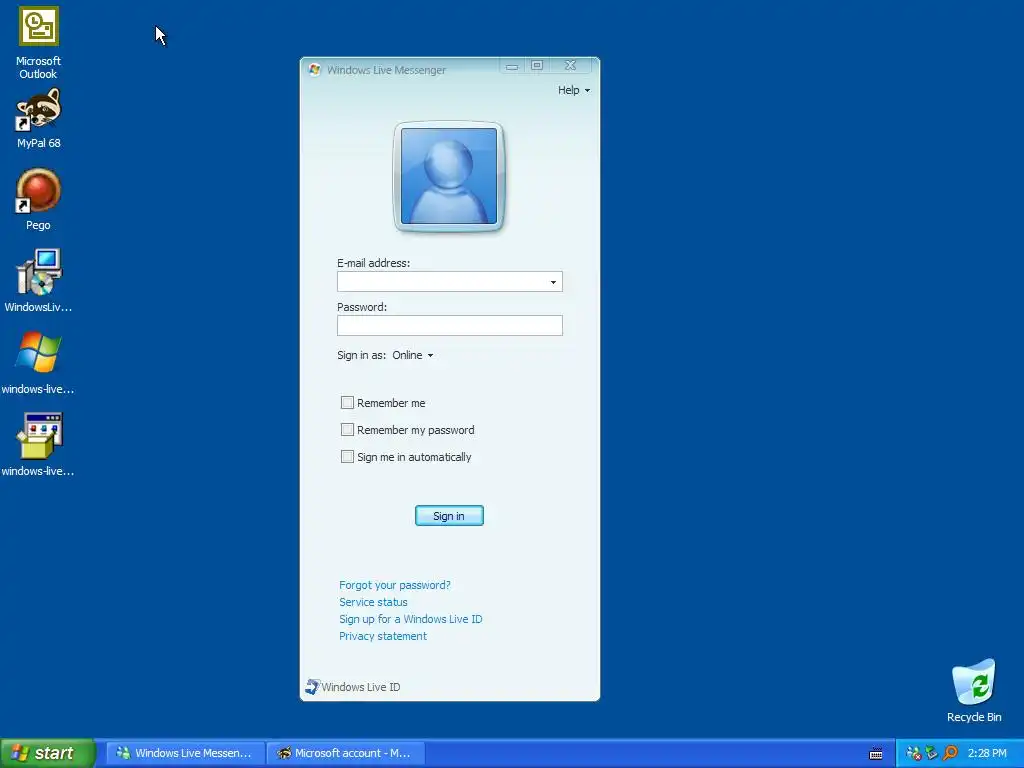Click the orange magnifier tray icon
Image resolution: width=1024 pixels, height=768 pixels.
(x=950, y=754)
